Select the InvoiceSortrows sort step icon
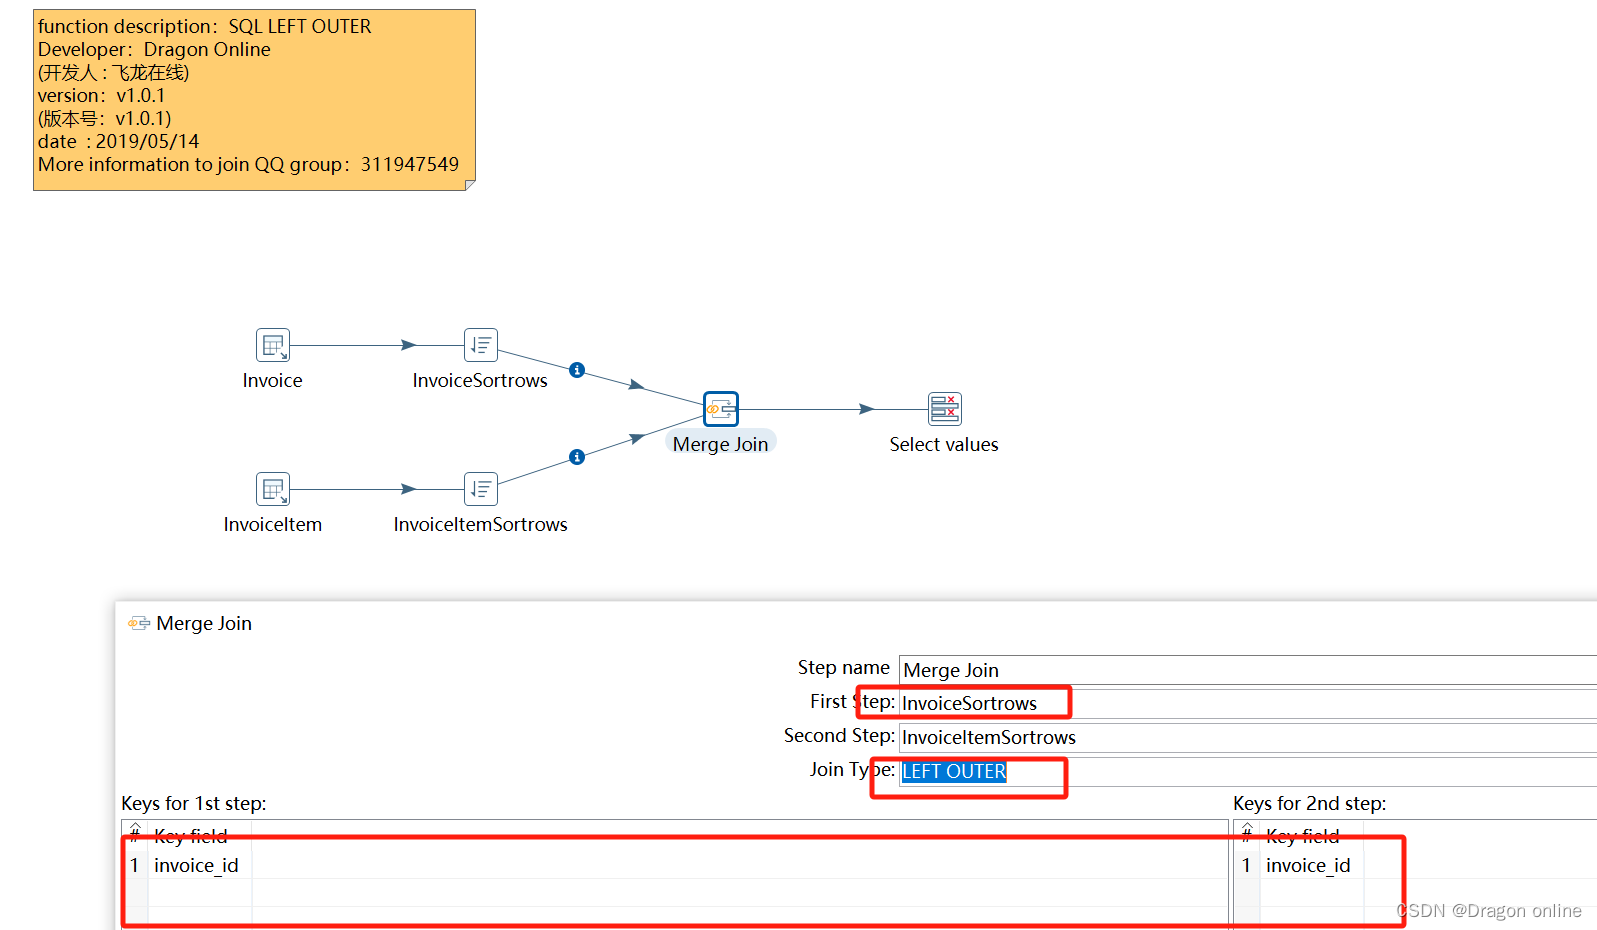This screenshot has width=1597, height=930. tap(481, 345)
